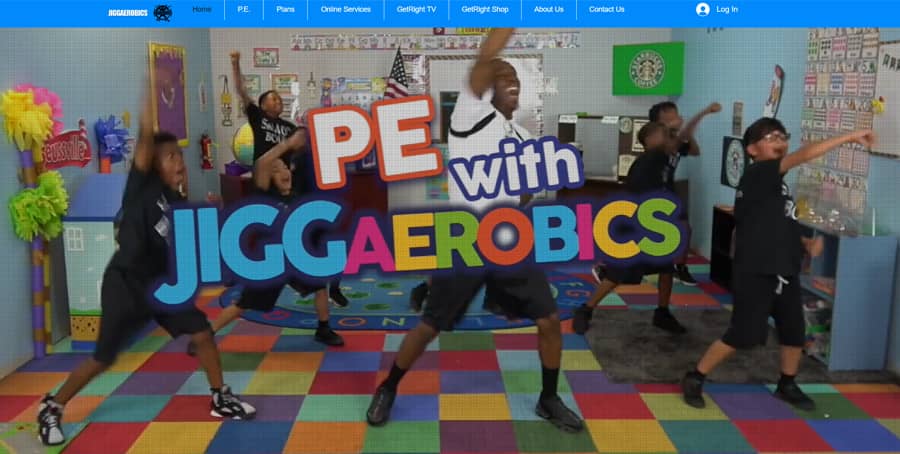
Task: Click the user avatar icon
Action: (703, 10)
